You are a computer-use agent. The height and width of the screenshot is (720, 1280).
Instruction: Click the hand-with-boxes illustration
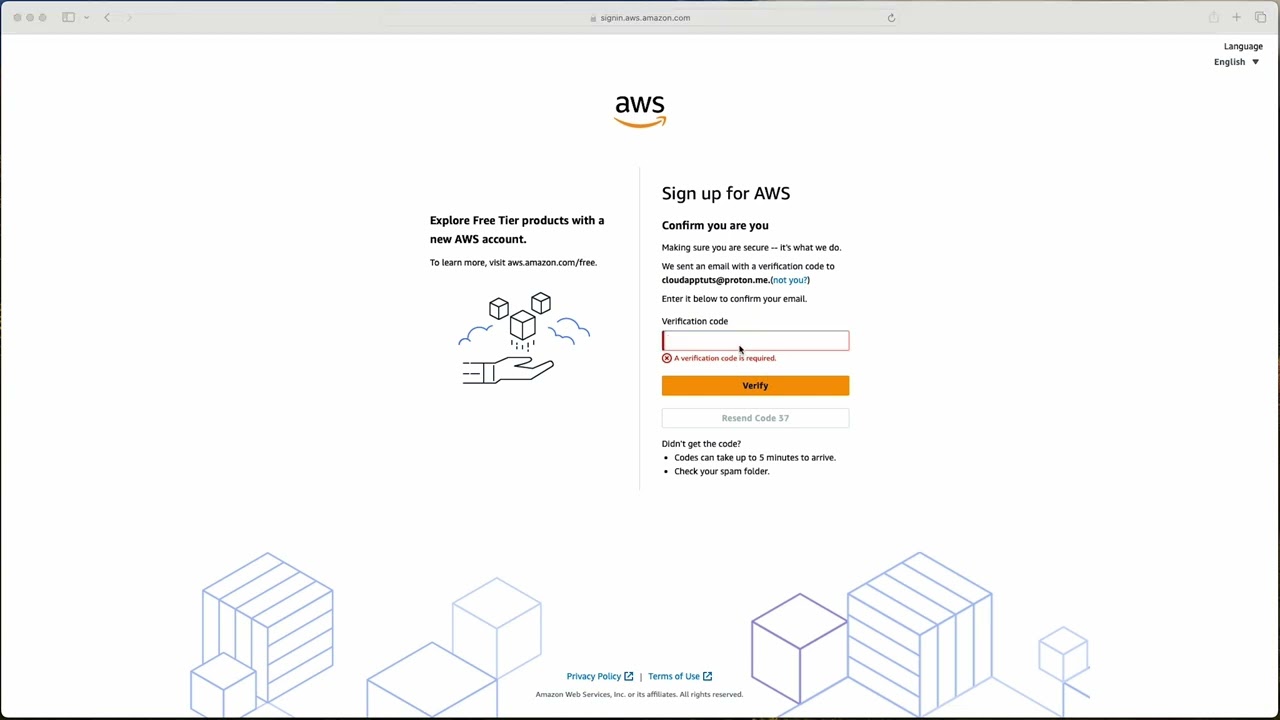point(524,338)
